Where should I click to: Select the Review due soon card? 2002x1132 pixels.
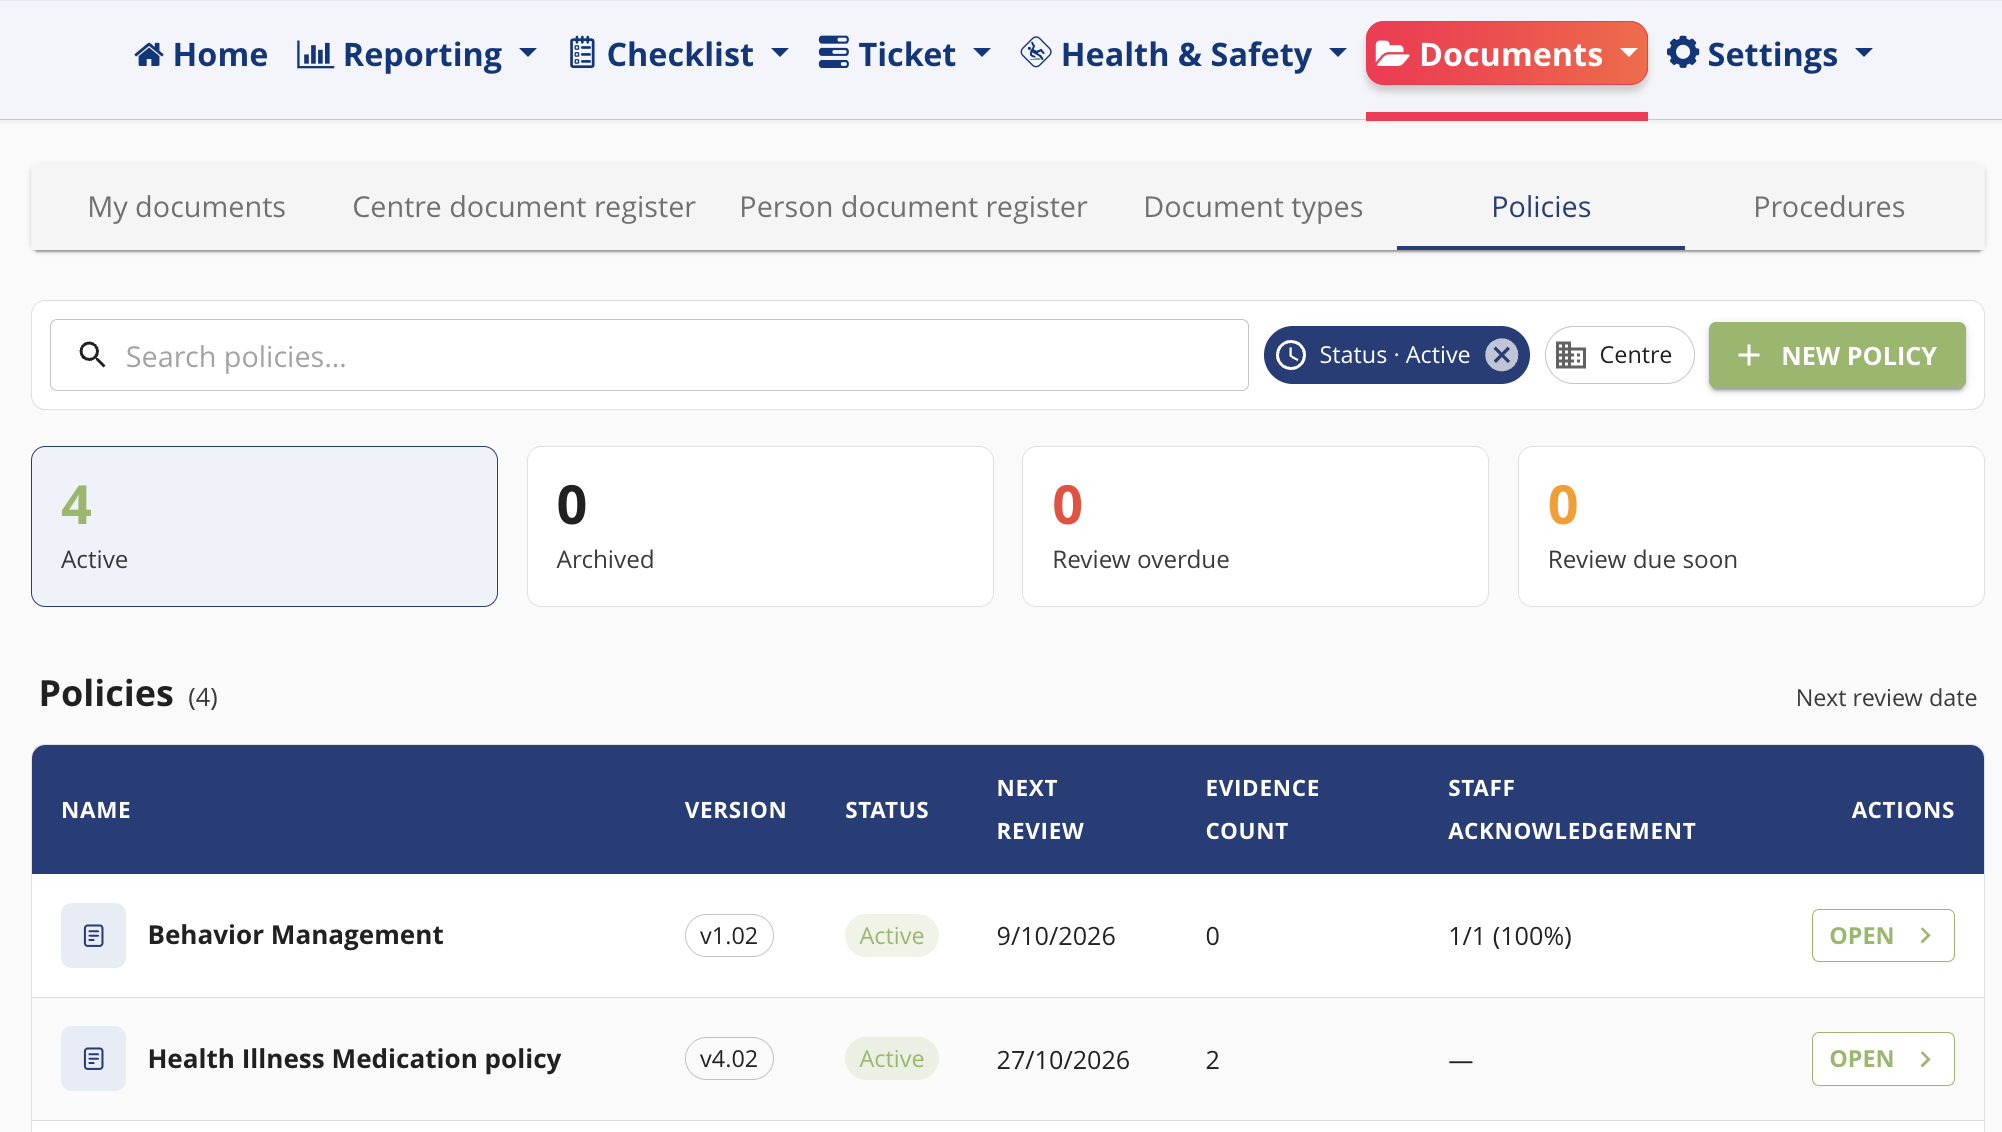1750,526
